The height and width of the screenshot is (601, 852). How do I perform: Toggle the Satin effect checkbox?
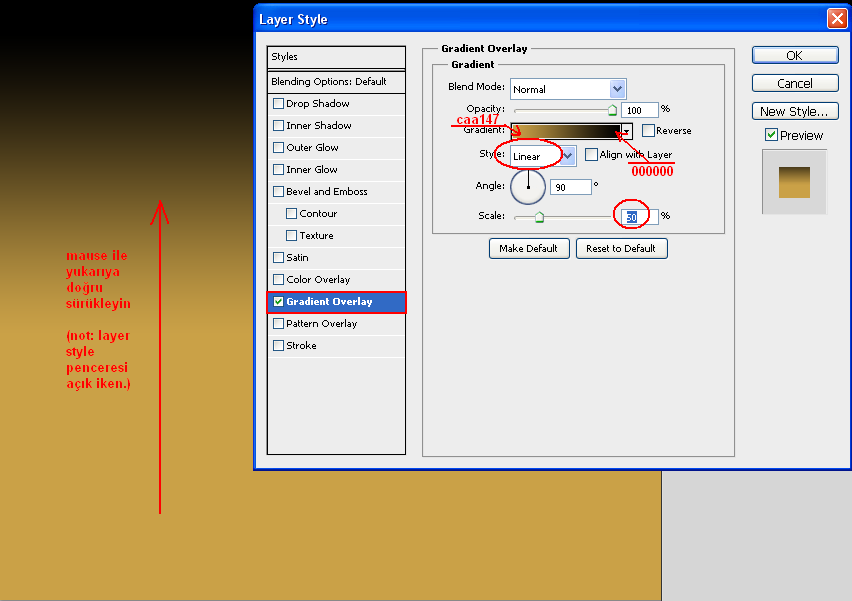coord(278,258)
